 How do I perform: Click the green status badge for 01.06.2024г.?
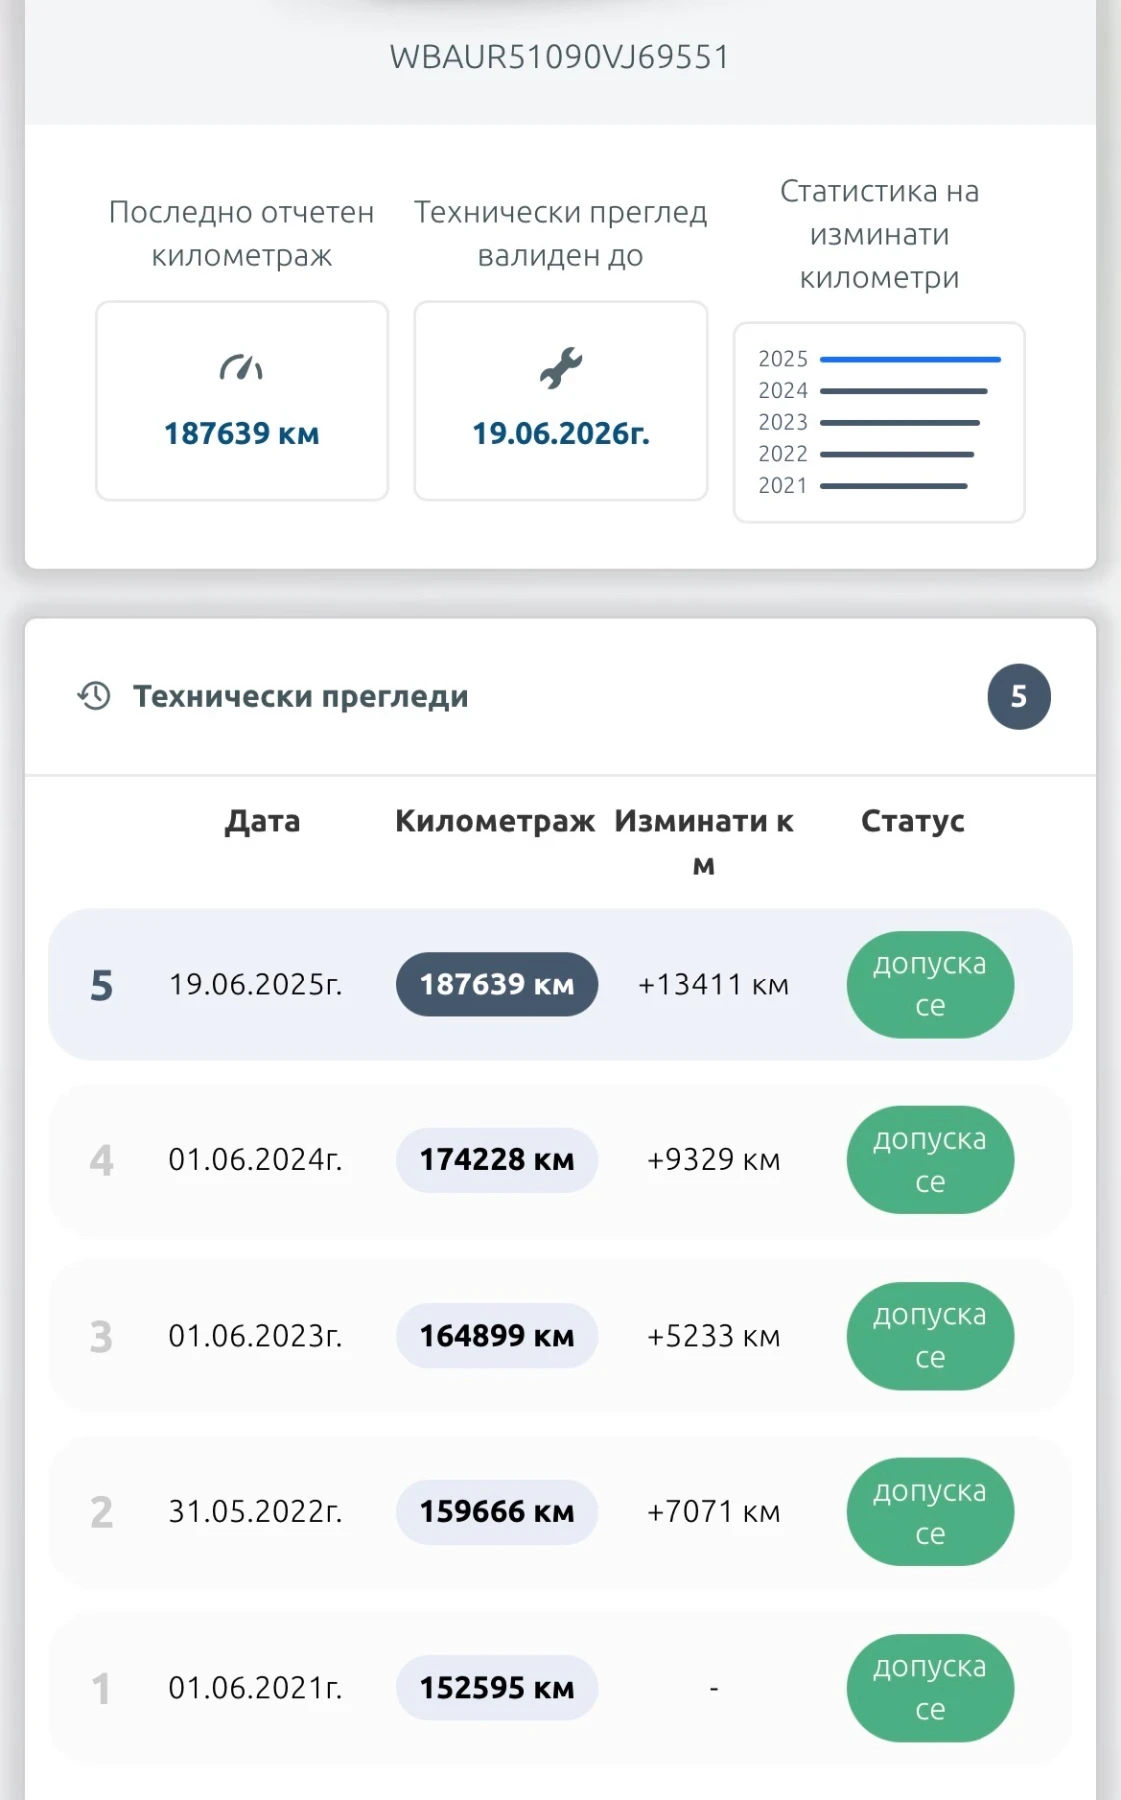coord(930,1160)
